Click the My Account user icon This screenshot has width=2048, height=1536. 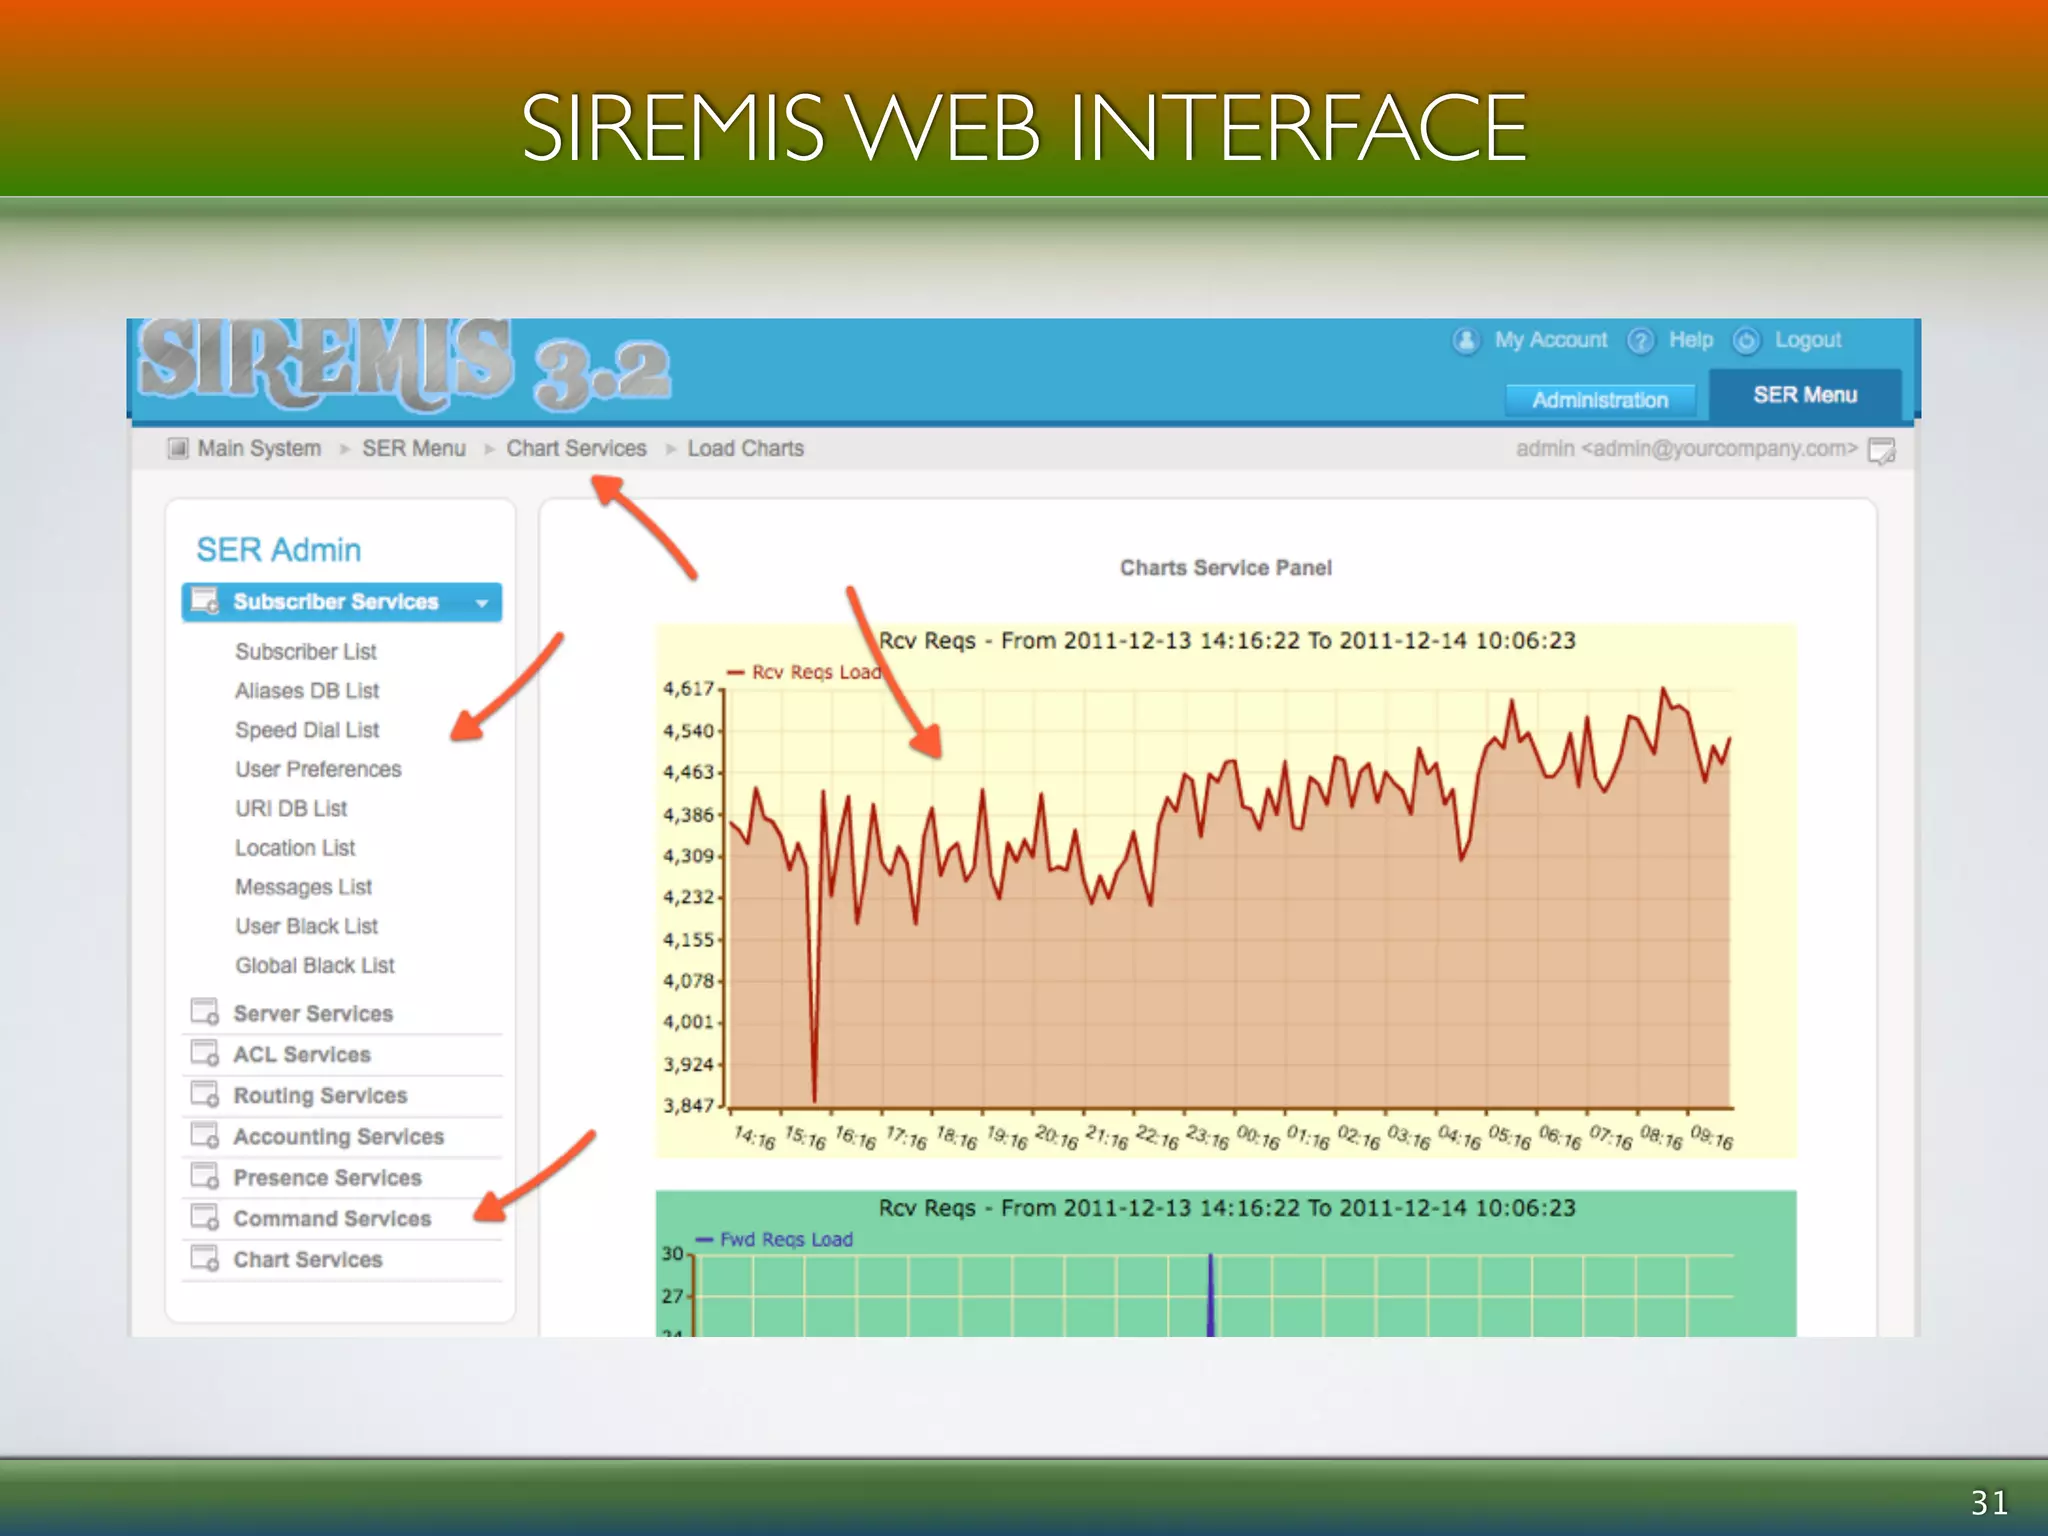[x=1465, y=341]
